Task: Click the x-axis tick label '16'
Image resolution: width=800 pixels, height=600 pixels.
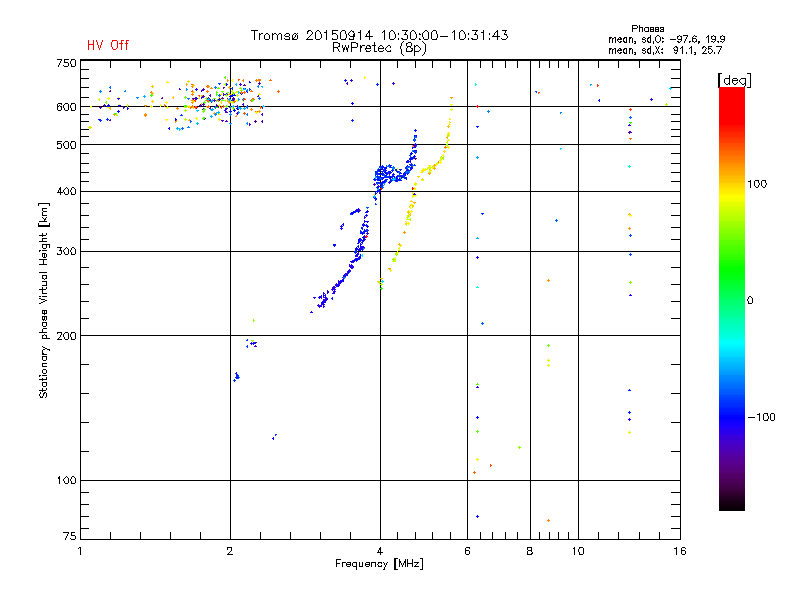Action: (680, 551)
